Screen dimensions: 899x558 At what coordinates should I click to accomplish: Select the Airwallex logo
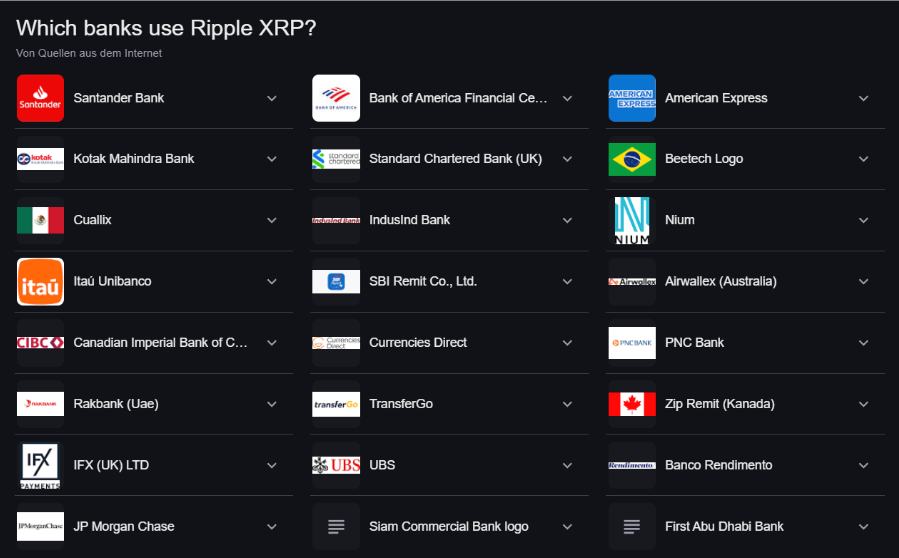pyautogui.click(x=632, y=282)
